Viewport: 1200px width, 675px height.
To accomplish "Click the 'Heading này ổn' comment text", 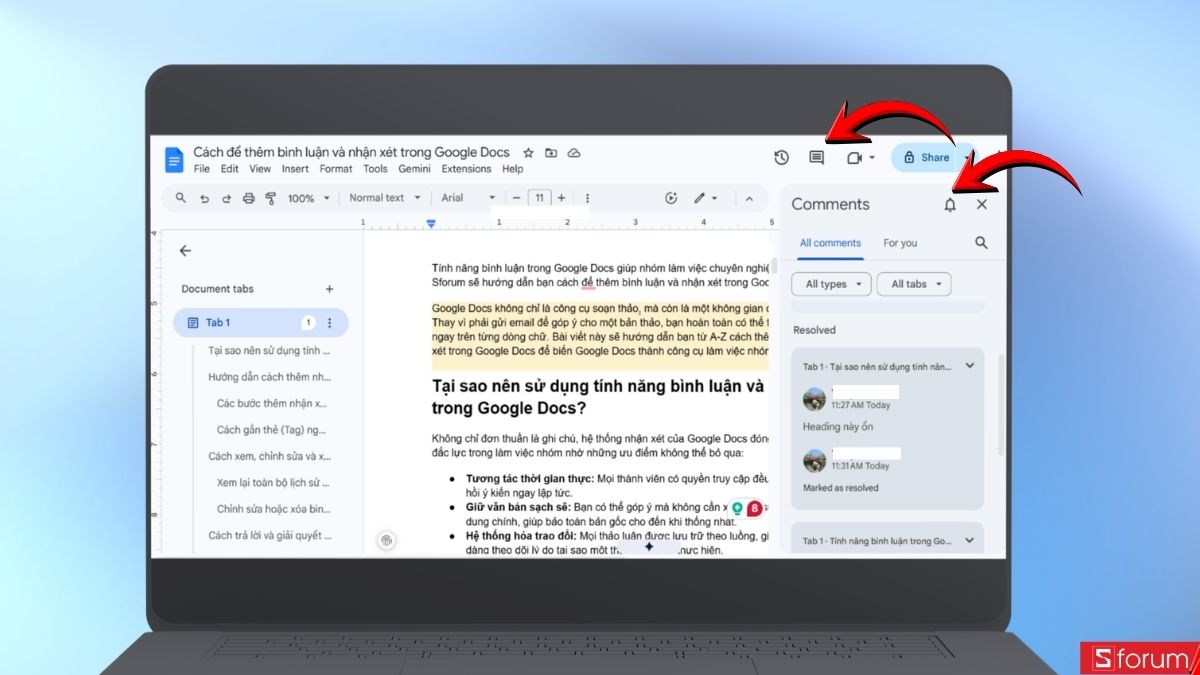I will tap(838, 427).
